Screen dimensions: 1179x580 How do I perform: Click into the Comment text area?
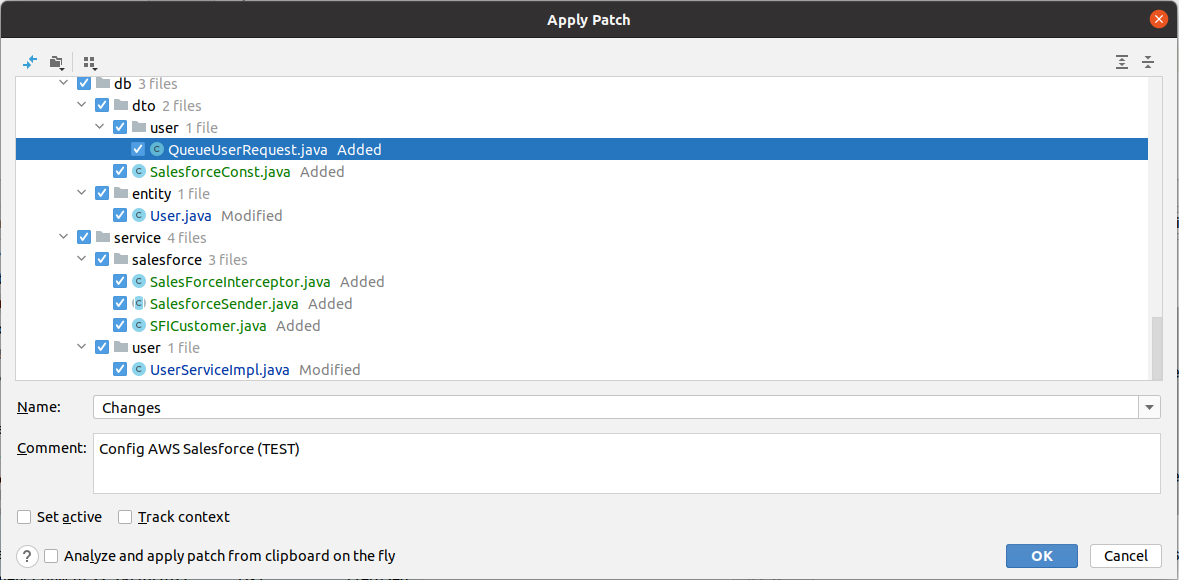pos(626,463)
